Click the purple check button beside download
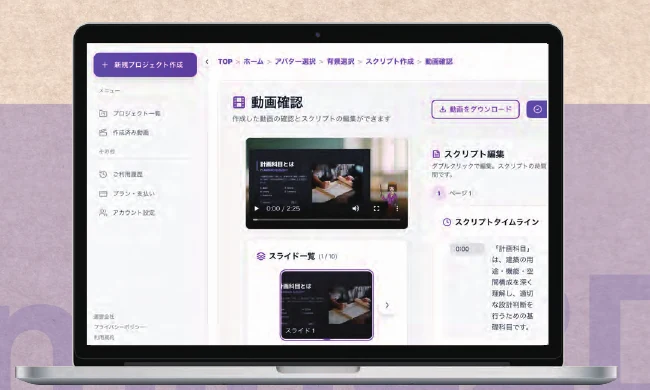 pos(537,109)
